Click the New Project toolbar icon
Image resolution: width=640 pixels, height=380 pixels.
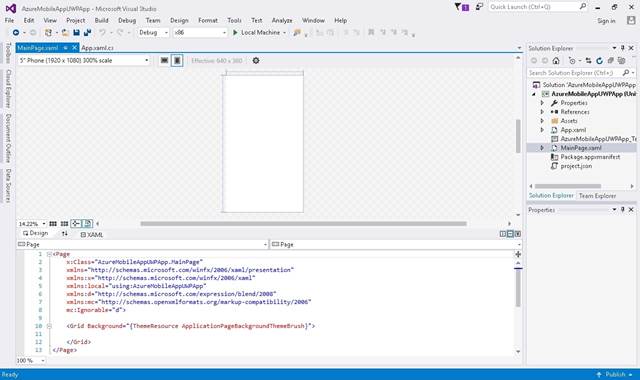pos(48,32)
